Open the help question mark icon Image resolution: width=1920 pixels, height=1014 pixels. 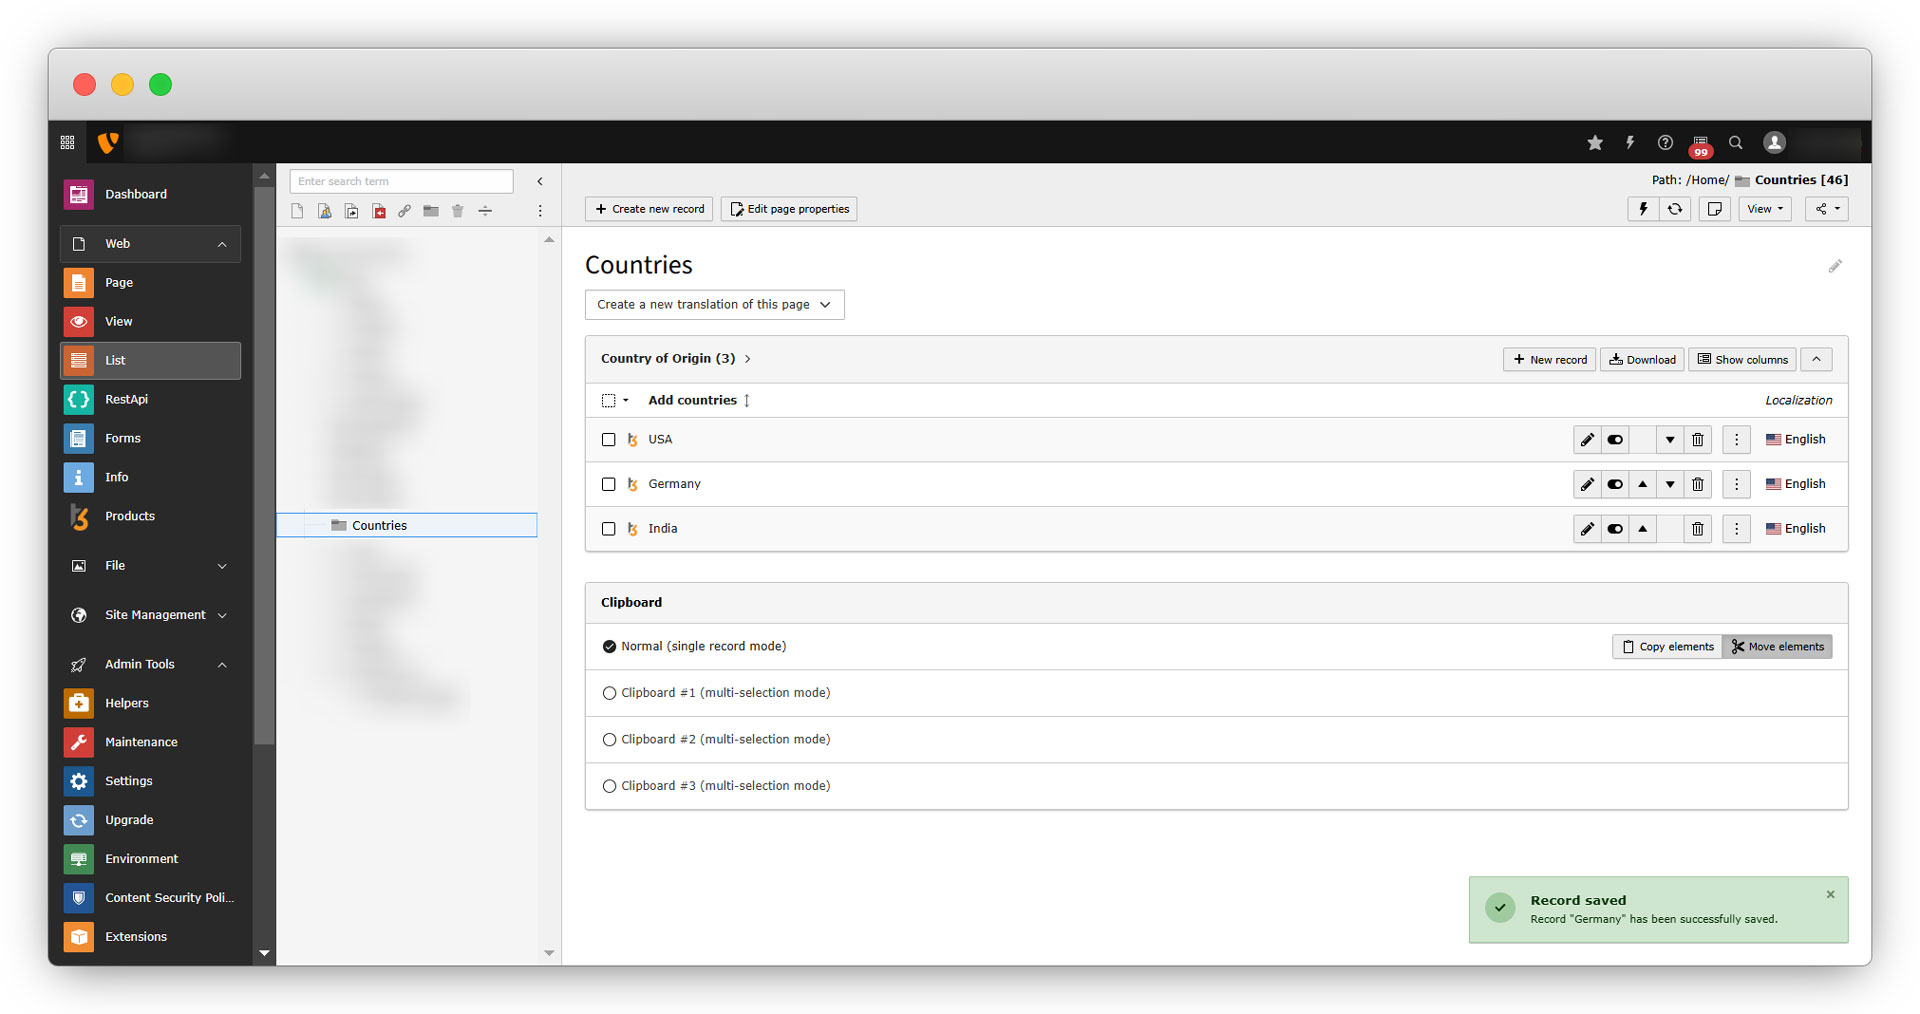[x=1665, y=143]
